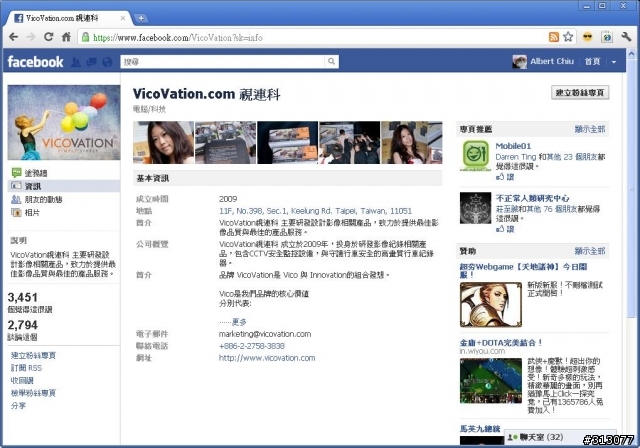640x448 pixels.
Task: Click 建立粉絲專頁 button at top right
Action: [x=580, y=92]
